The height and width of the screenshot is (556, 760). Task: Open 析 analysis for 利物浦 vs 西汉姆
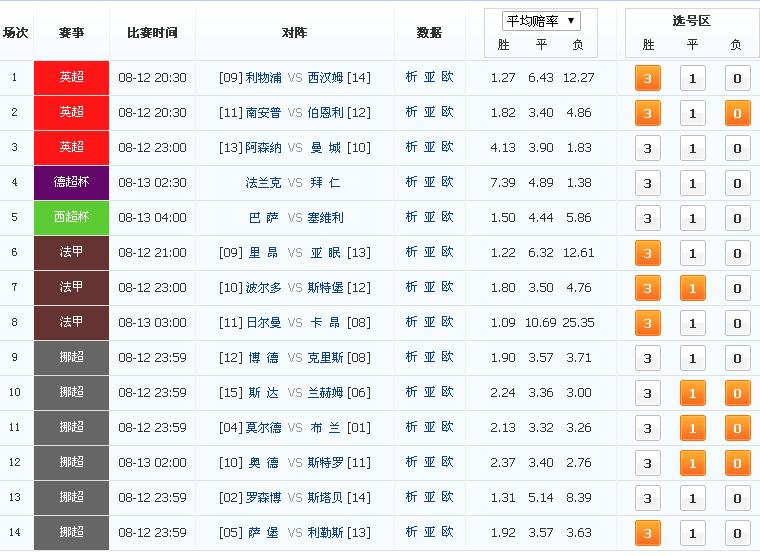coord(411,77)
